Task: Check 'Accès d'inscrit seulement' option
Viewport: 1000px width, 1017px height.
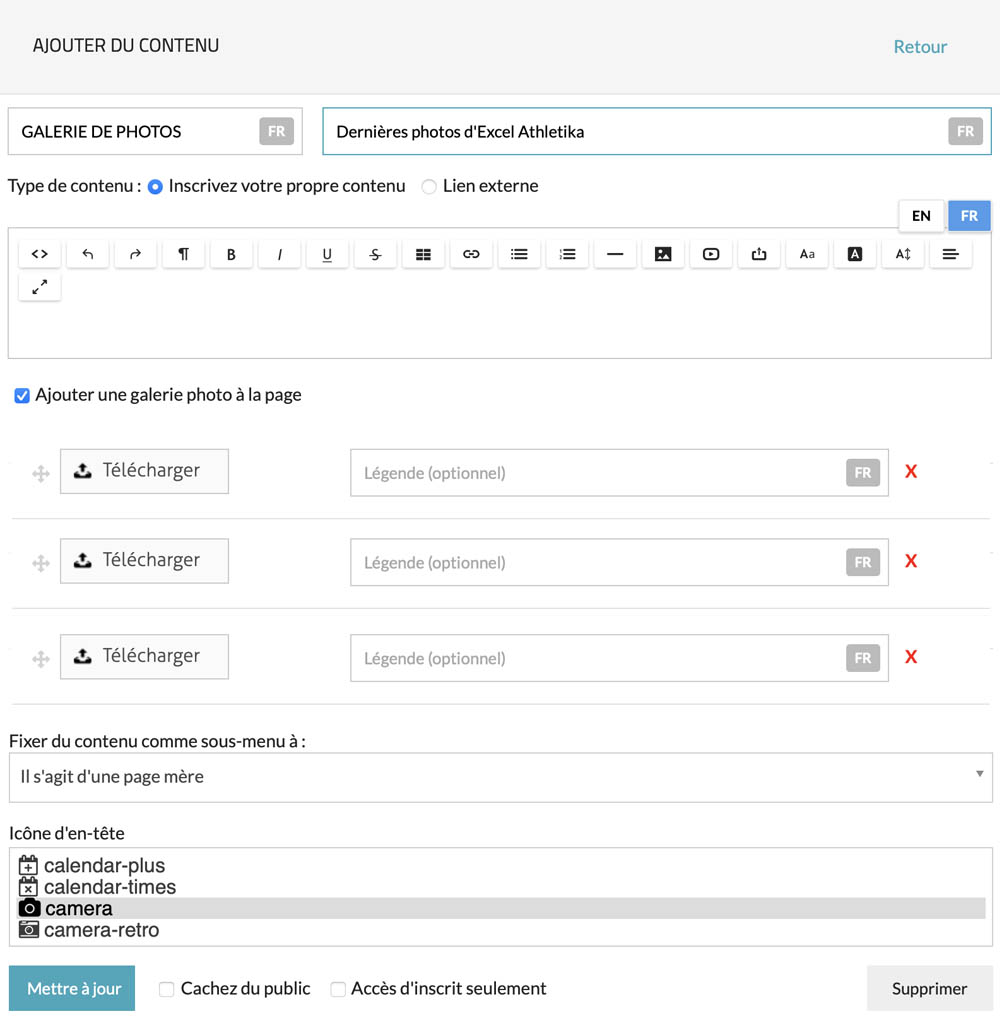Action: 338,989
